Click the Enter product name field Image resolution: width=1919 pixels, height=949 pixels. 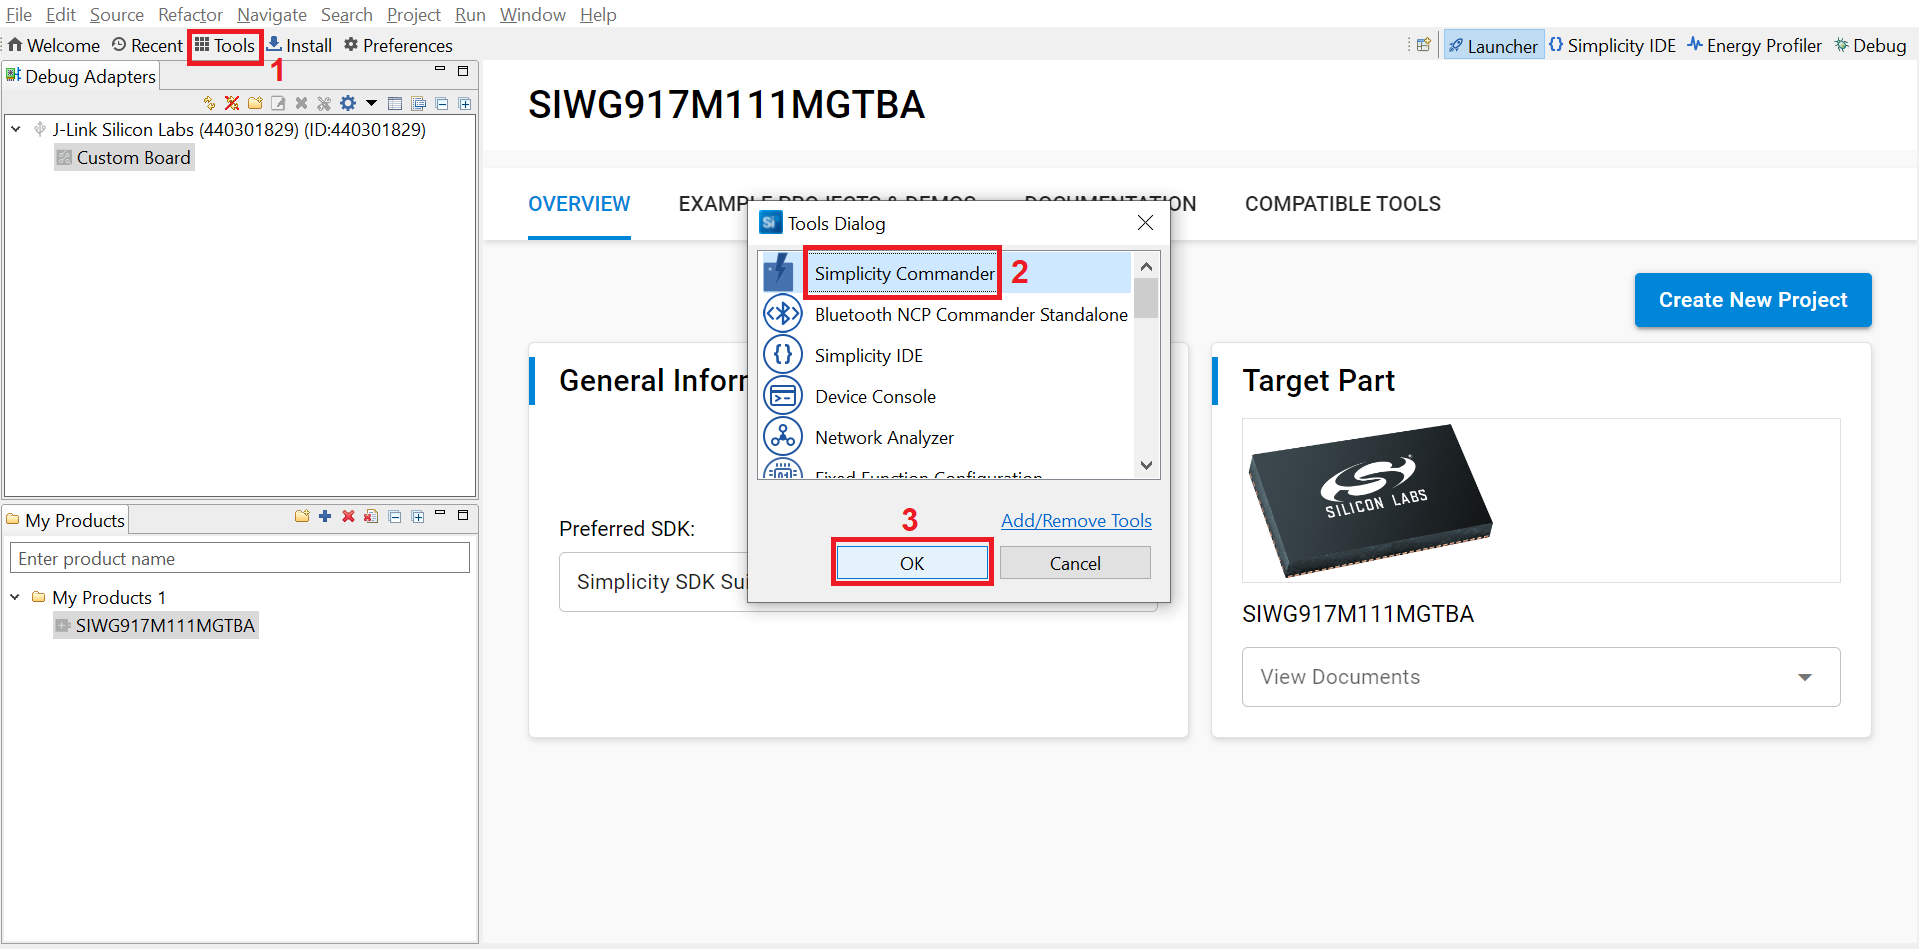[x=240, y=559]
